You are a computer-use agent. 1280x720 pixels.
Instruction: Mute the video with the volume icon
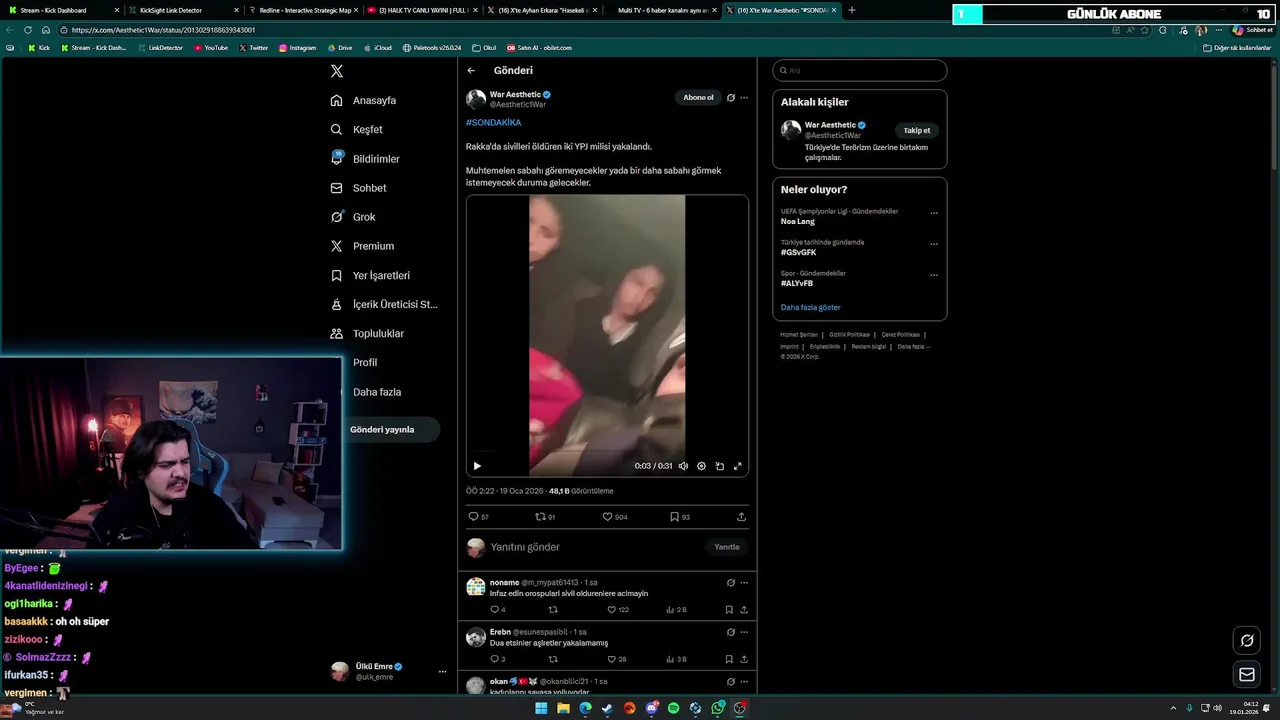(683, 466)
